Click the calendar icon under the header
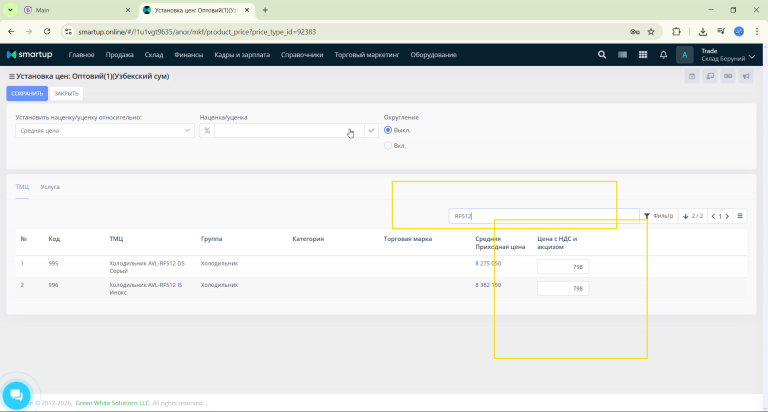768x412 pixels. (x=692, y=76)
